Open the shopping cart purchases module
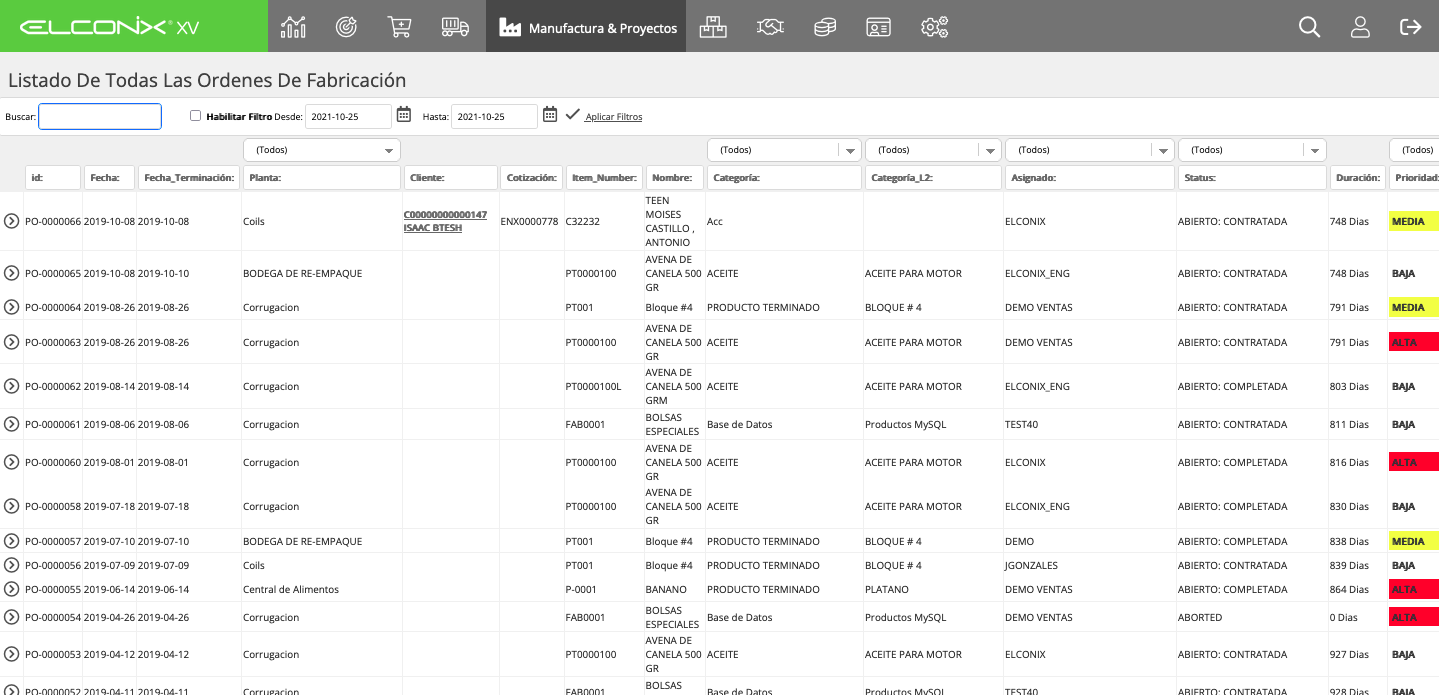1439x695 pixels. click(399, 27)
